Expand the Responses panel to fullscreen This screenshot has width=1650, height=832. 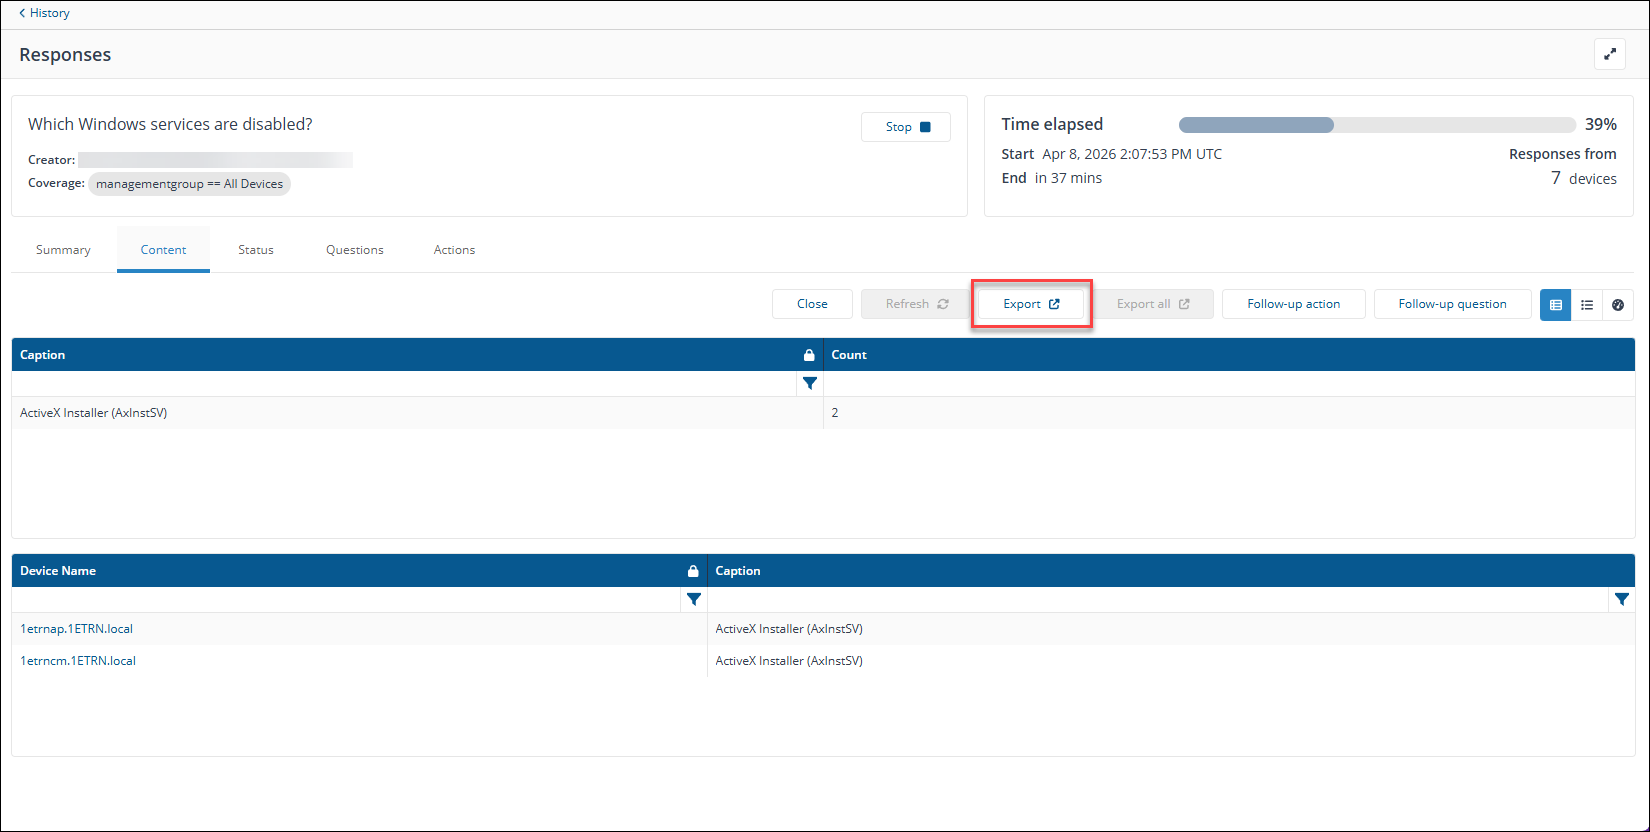click(x=1609, y=55)
